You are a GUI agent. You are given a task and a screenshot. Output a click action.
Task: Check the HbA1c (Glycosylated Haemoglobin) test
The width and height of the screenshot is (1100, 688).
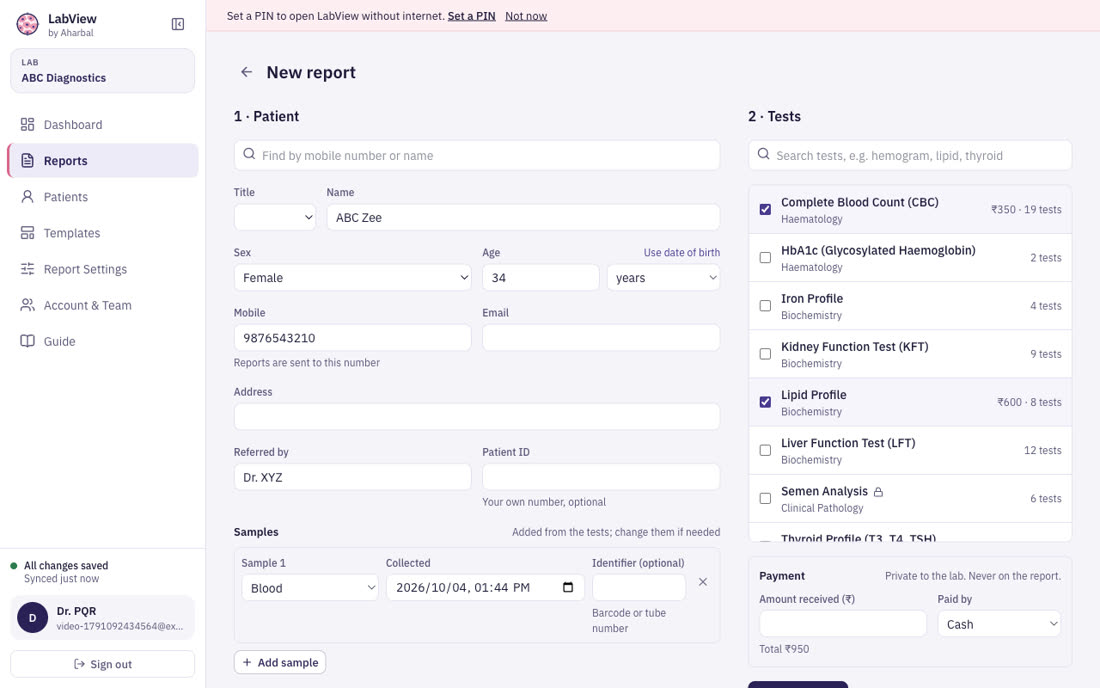[765, 257]
